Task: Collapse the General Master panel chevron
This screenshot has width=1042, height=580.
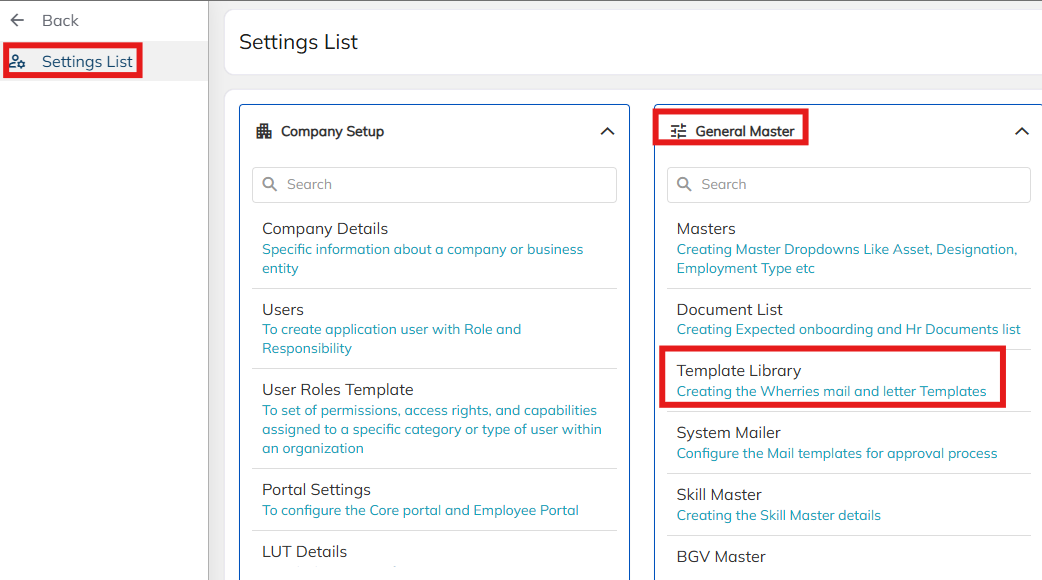Action: pos(1021,131)
